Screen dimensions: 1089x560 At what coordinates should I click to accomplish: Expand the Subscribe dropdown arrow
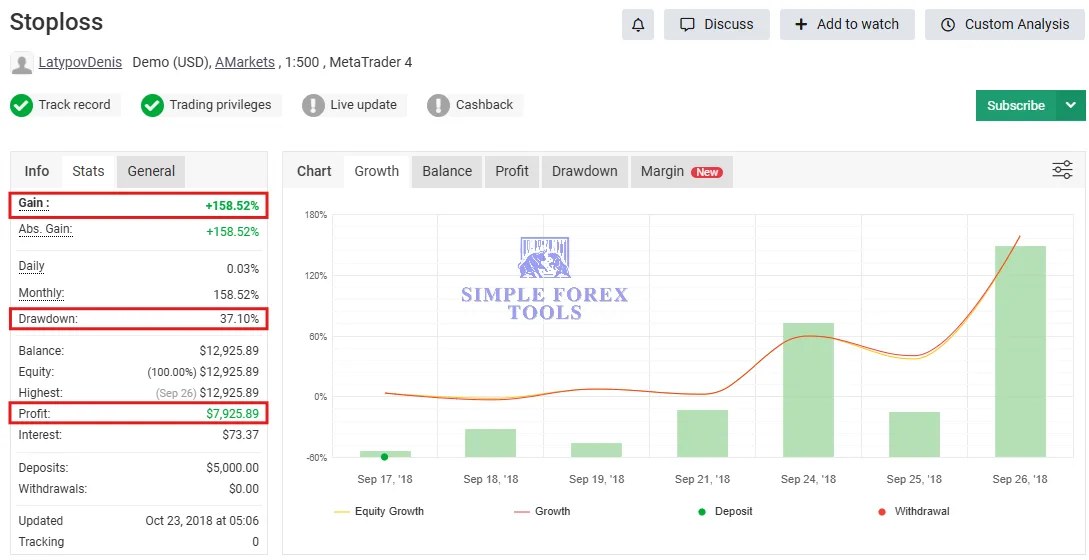pyautogui.click(x=1071, y=105)
